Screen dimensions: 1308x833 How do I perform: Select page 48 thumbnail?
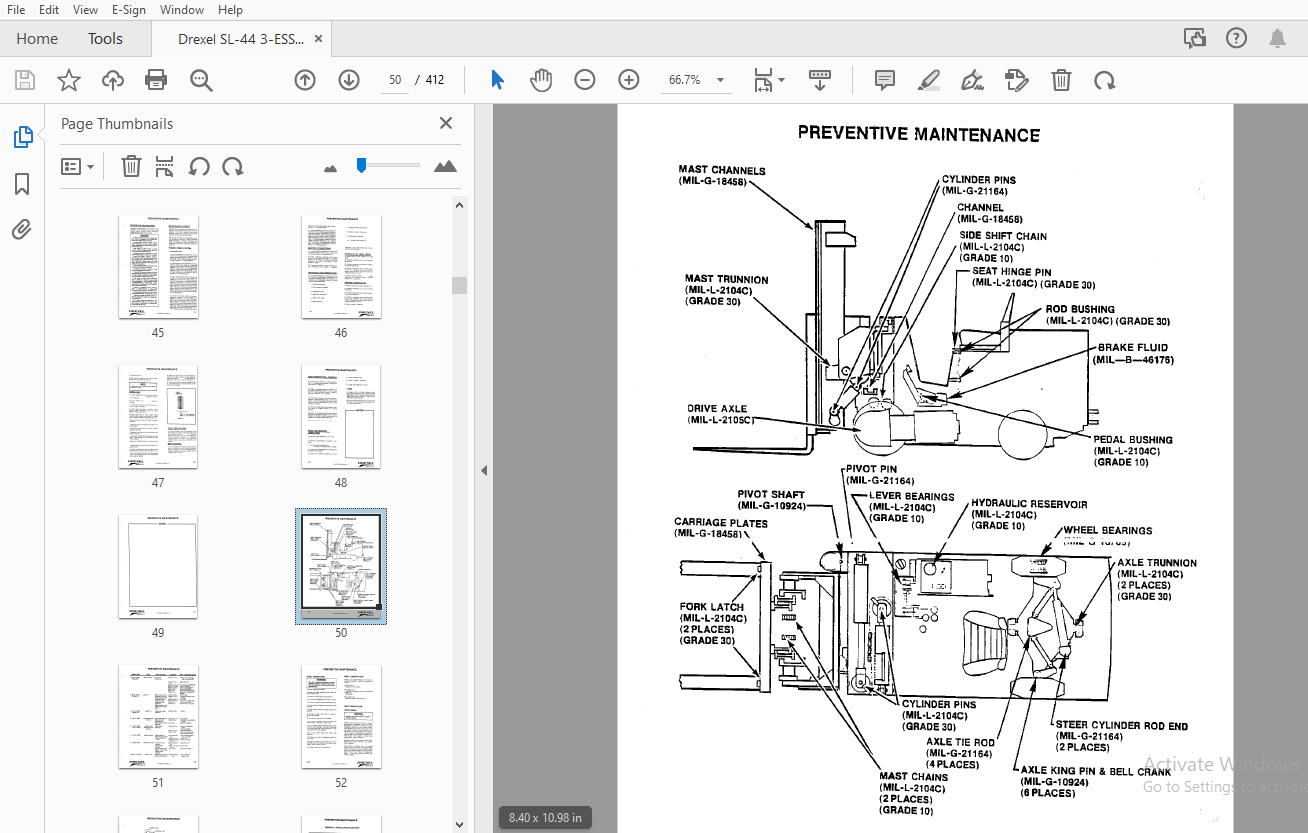[x=341, y=417]
